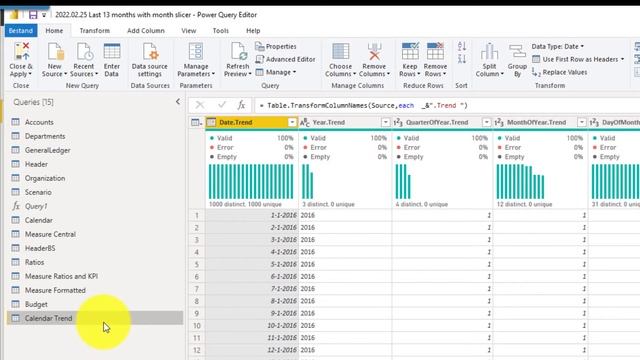Switch to the Transform ribbon tab
The width and height of the screenshot is (640, 360).
[95, 31]
